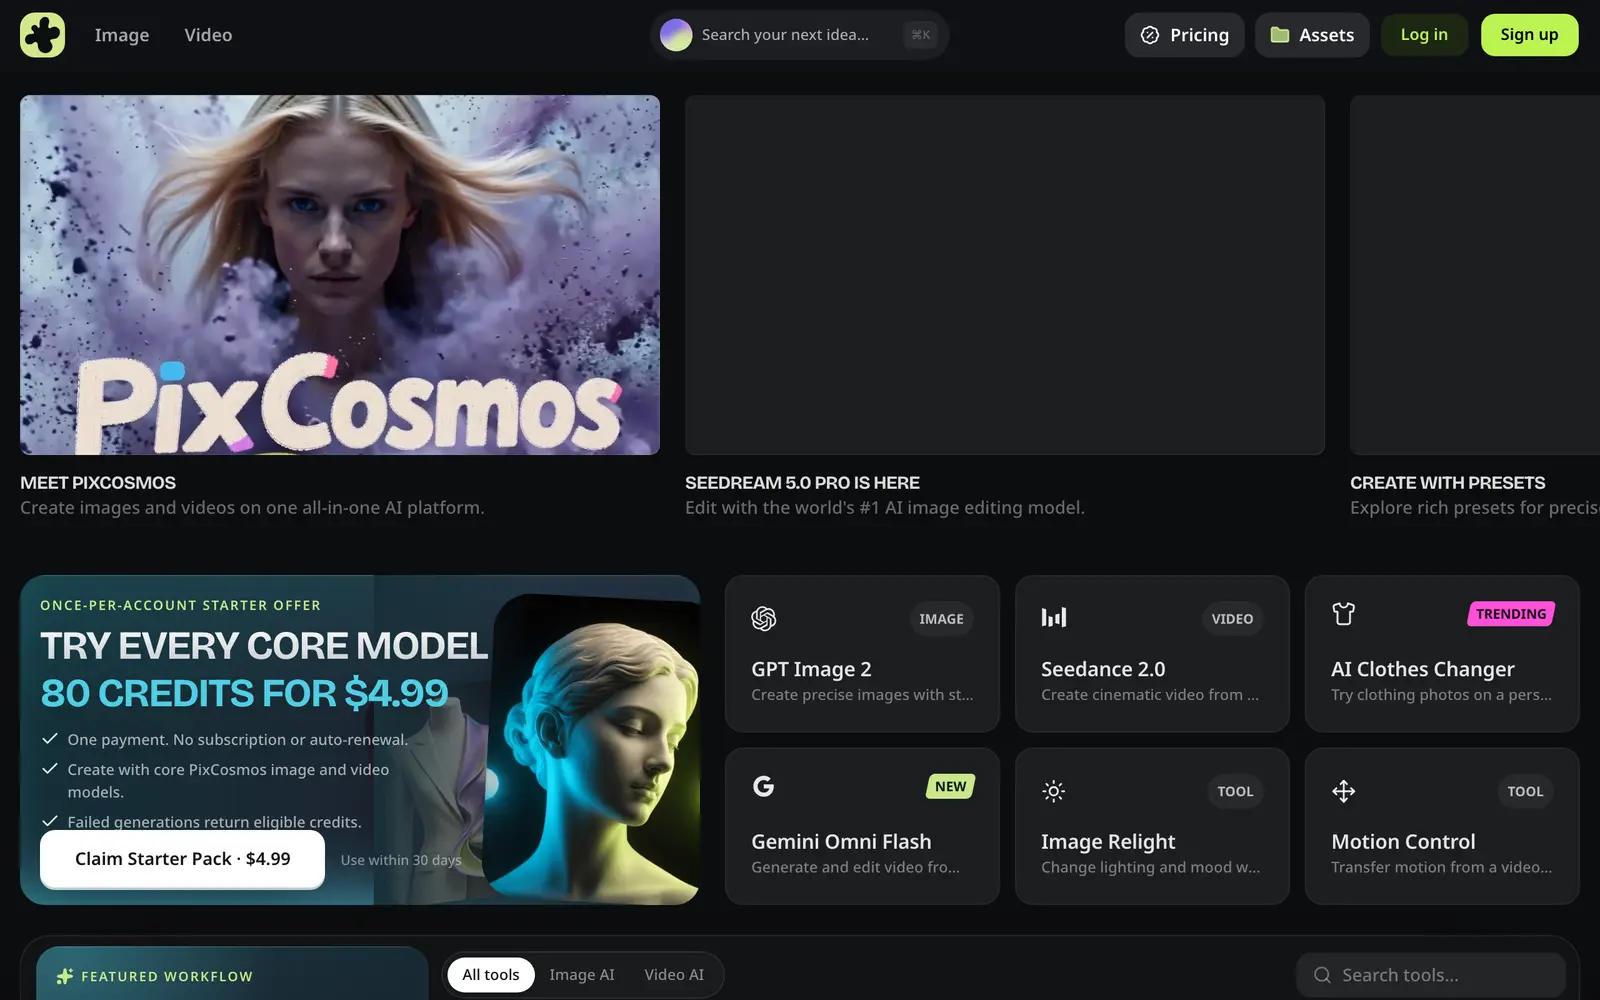Open the Pricing page
1600x1000 pixels.
[1184, 35]
